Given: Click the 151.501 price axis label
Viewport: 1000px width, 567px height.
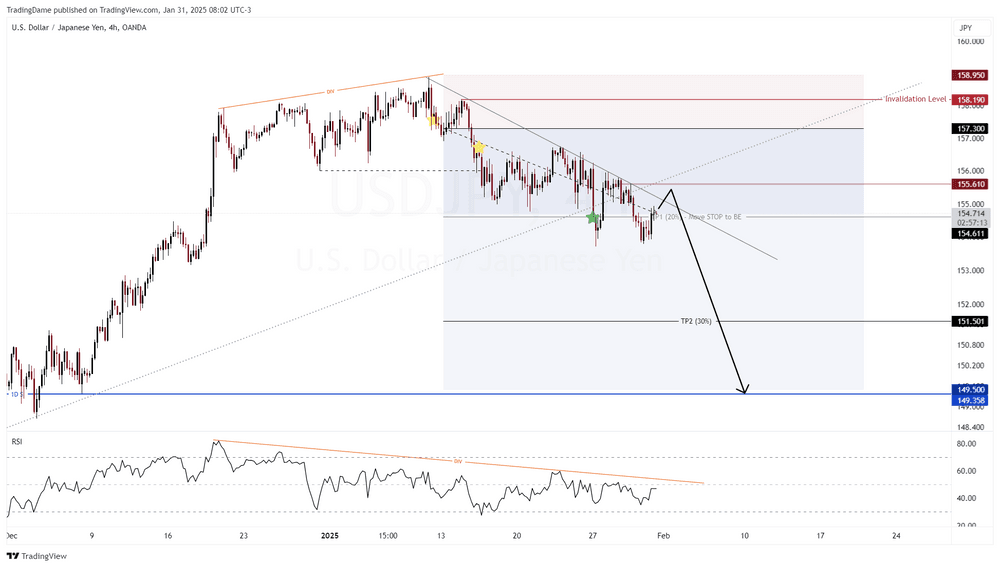Looking at the screenshot, I should pyautogui.click(x=971, y=322).
